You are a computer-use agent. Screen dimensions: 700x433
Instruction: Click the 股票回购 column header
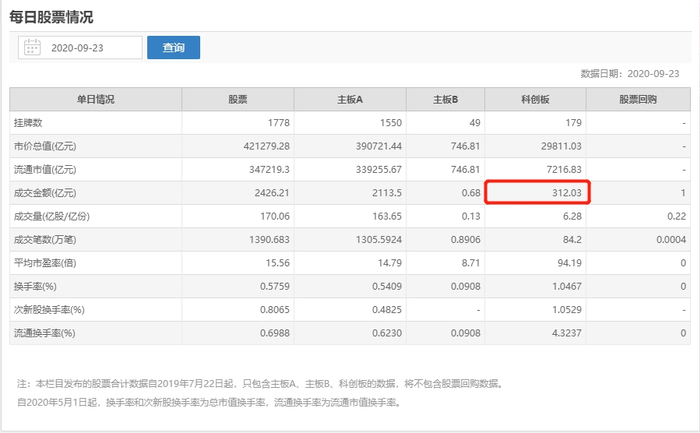point(638,99)
